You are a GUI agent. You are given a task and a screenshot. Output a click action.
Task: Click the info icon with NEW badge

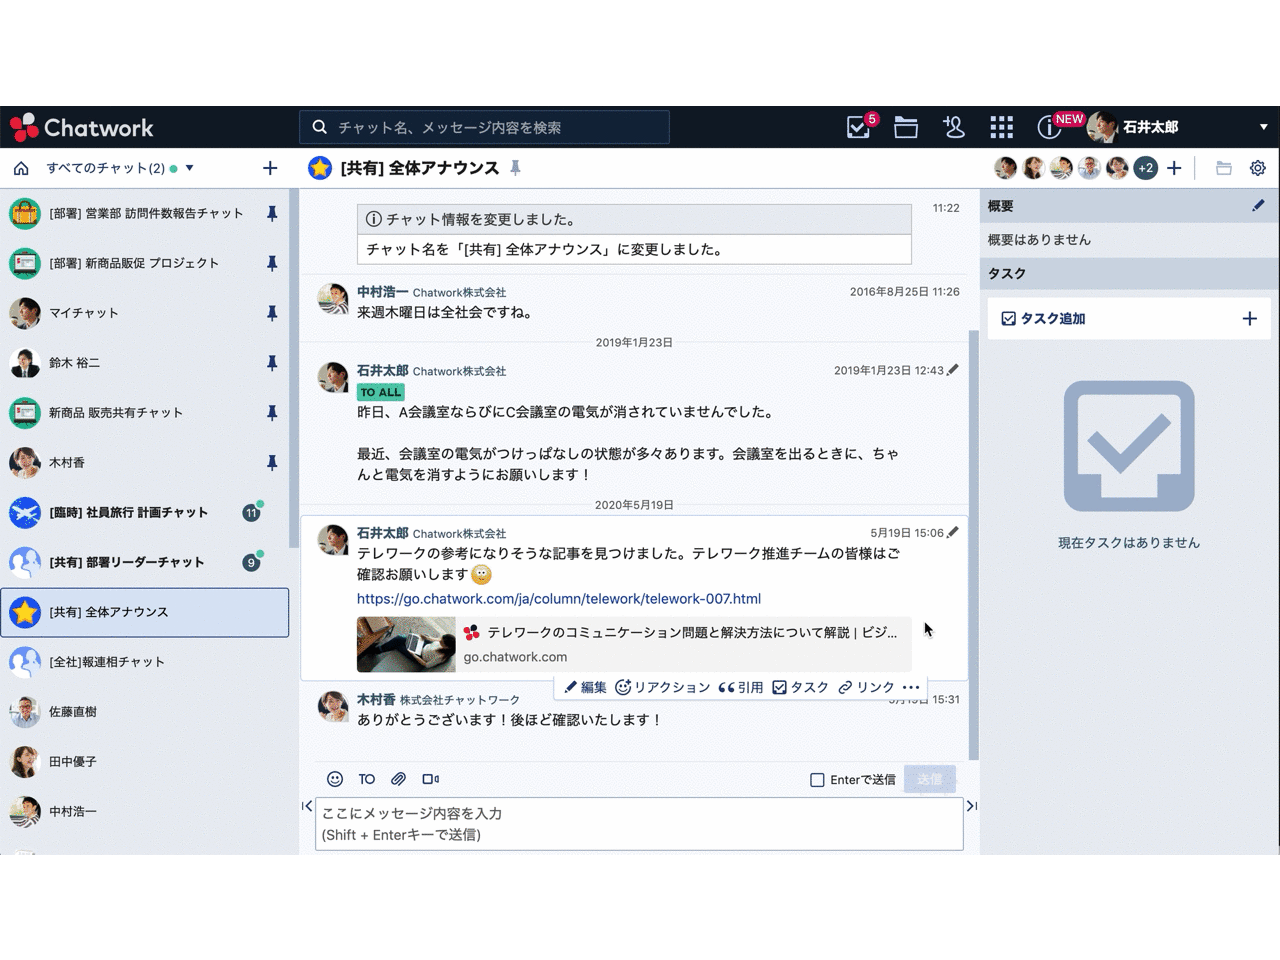click(x=1048, y=127)
